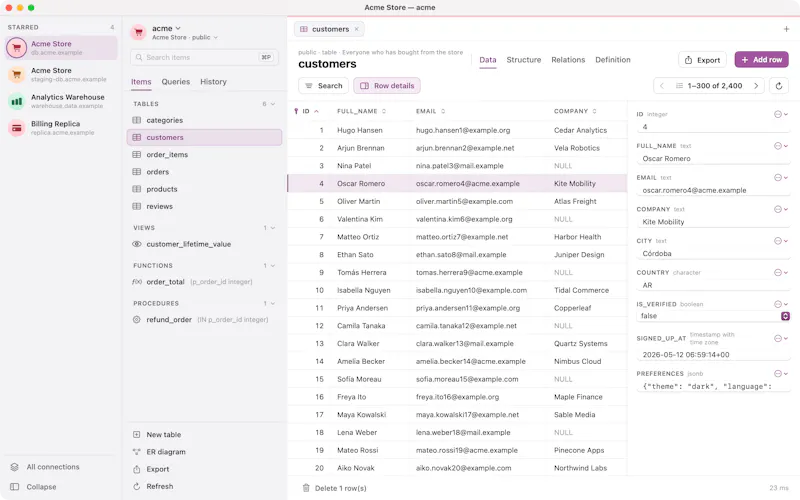Viewport: 800px width, 500px height.
Task: Go to the next page of rows
Action: 756,86
